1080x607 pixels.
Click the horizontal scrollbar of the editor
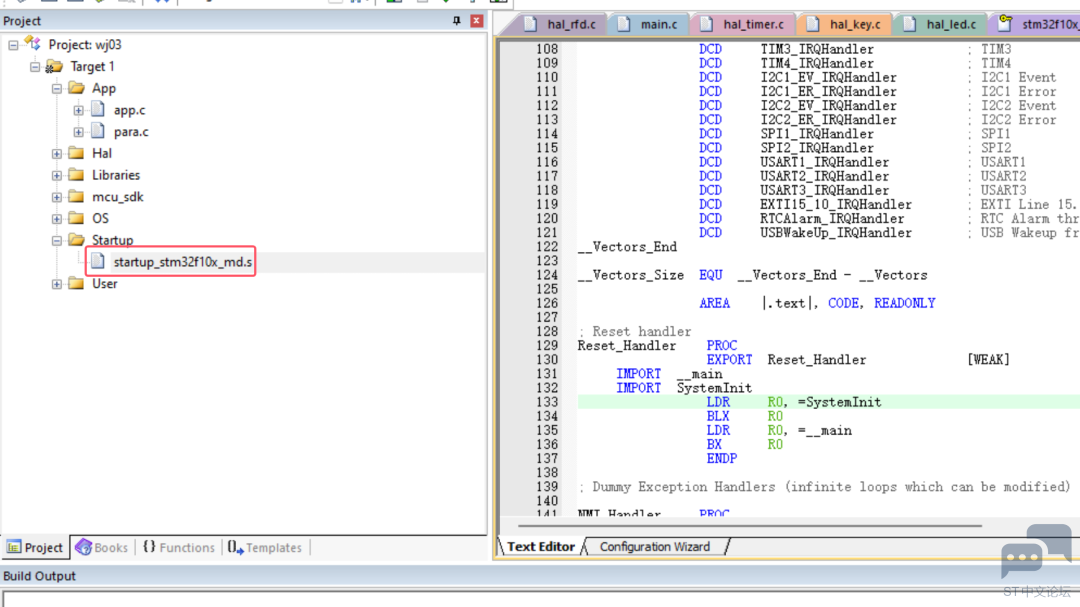(x=749, y=526)
